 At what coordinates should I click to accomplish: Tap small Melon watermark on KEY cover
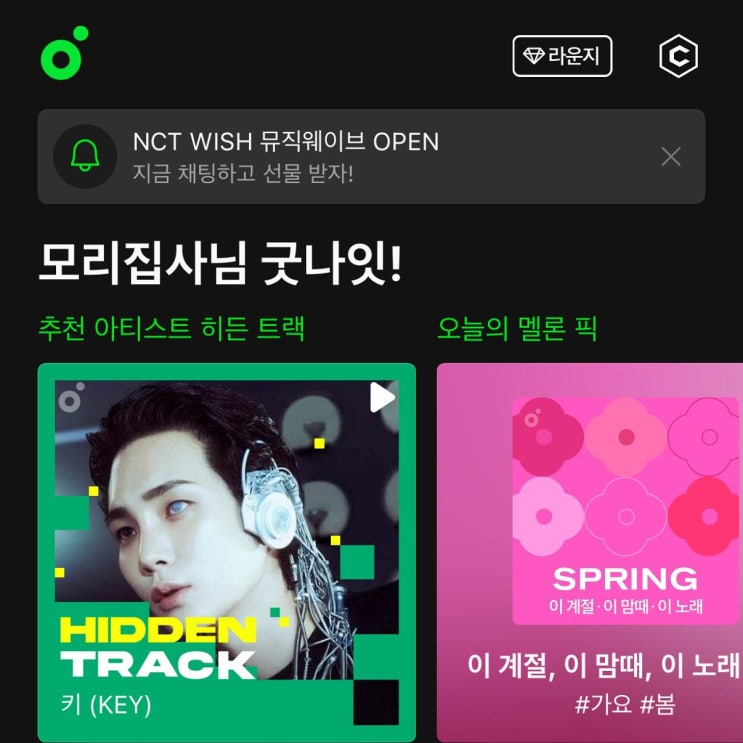tap(71, 397)
